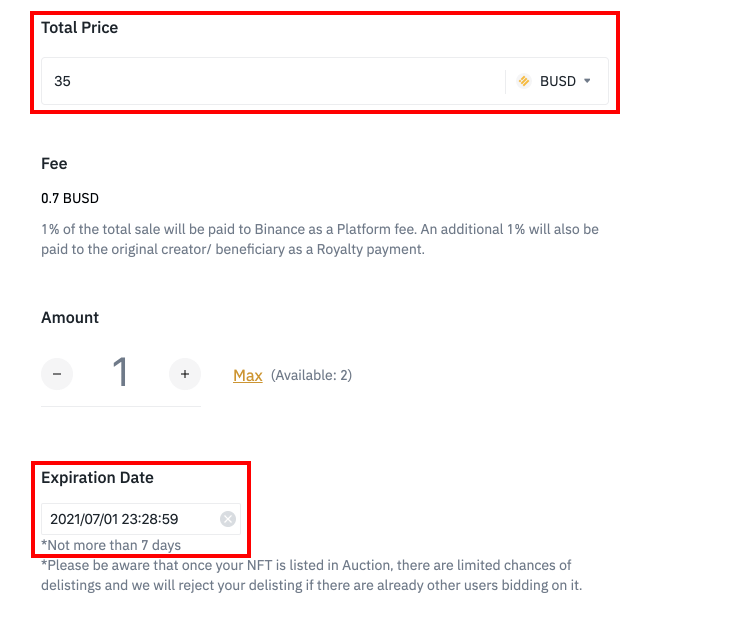Click the Max amount link
The image size is (755, 631).
click(x=248, y=375)
